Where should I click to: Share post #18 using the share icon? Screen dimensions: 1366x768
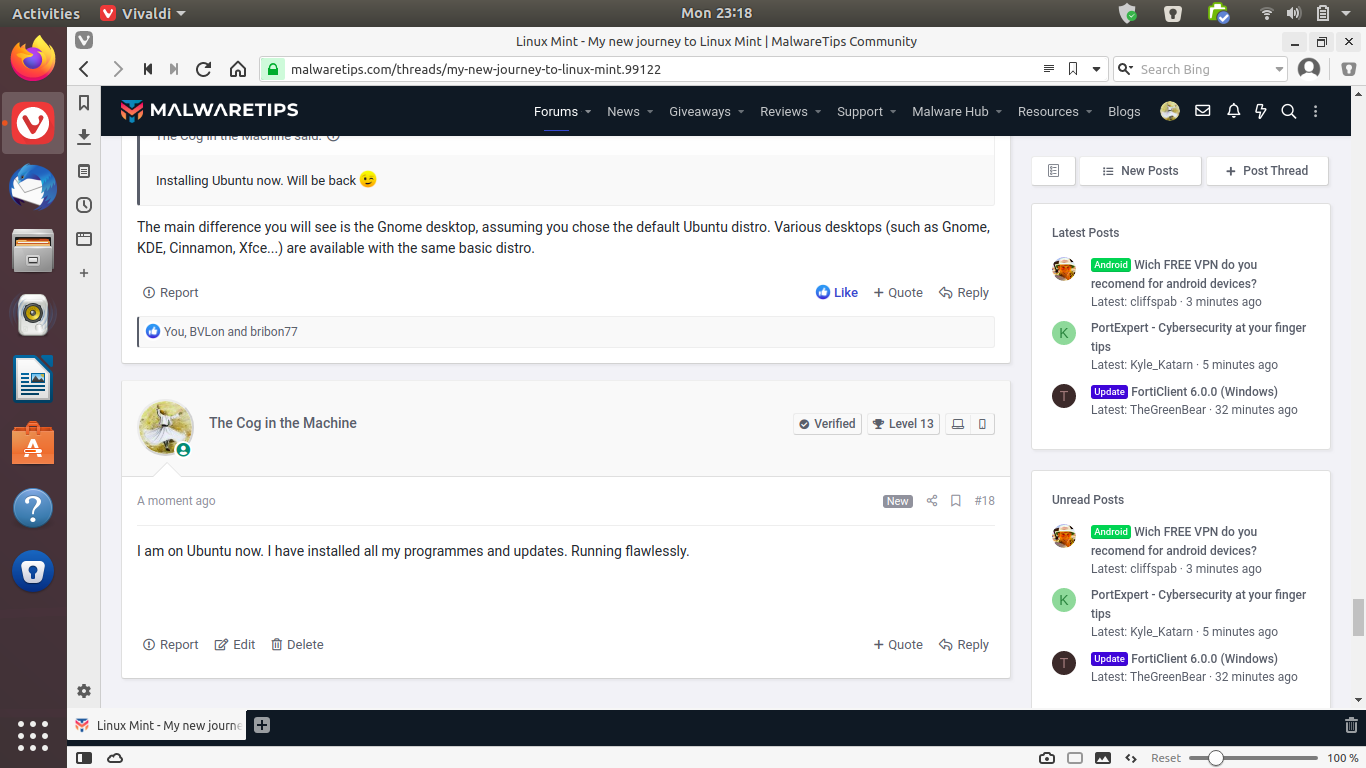point(932,501)
